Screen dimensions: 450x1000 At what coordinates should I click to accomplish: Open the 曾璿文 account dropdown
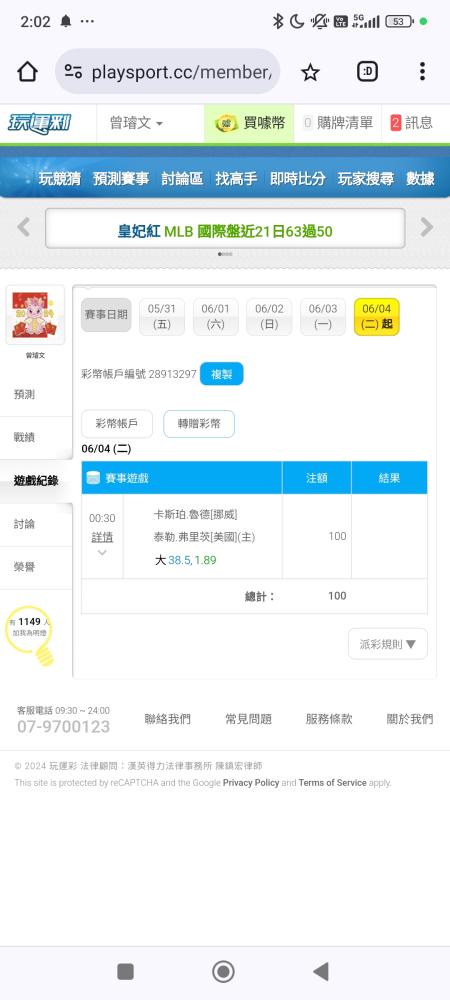click(x=136, y=123)
